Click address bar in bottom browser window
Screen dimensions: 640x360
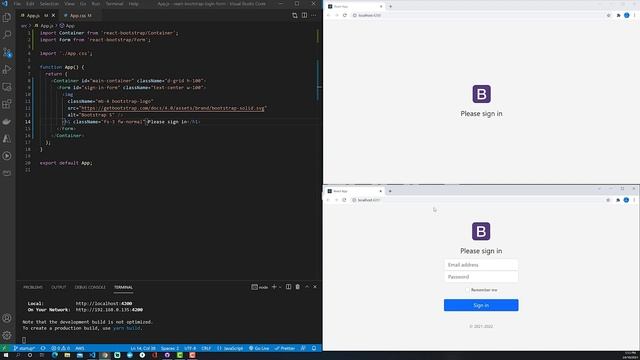coord(478,200)
